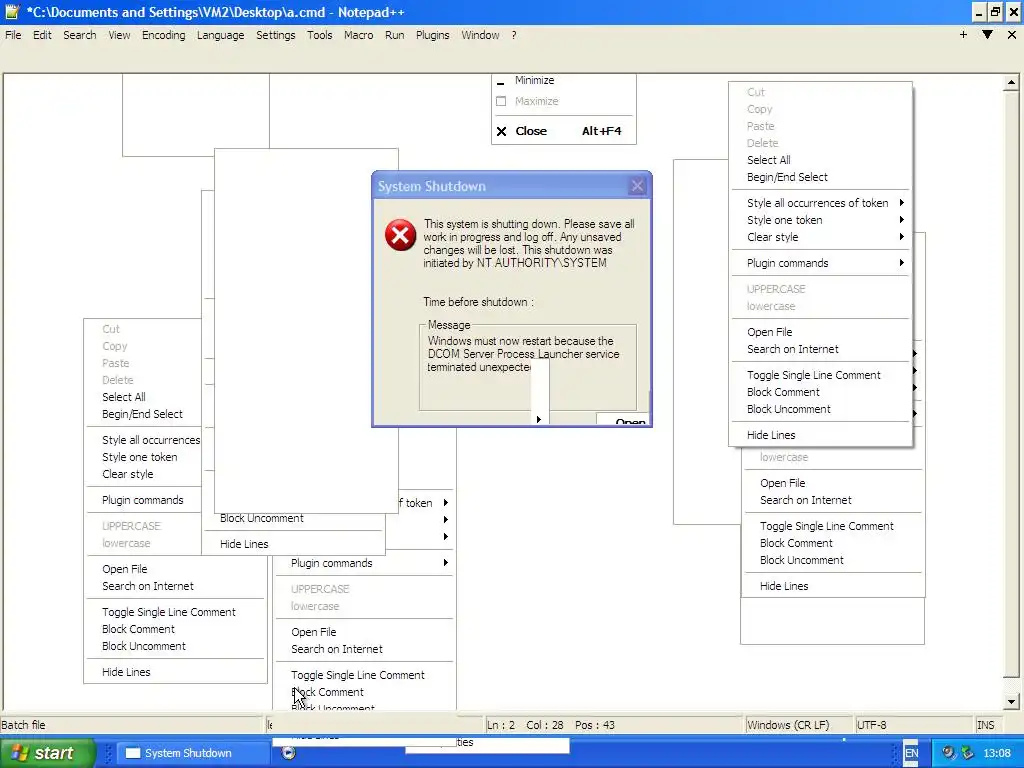Open the Settings menu in menu bar
This screenshot has height=768, width=1024.
pyautogui.click(x=276, y=35)
